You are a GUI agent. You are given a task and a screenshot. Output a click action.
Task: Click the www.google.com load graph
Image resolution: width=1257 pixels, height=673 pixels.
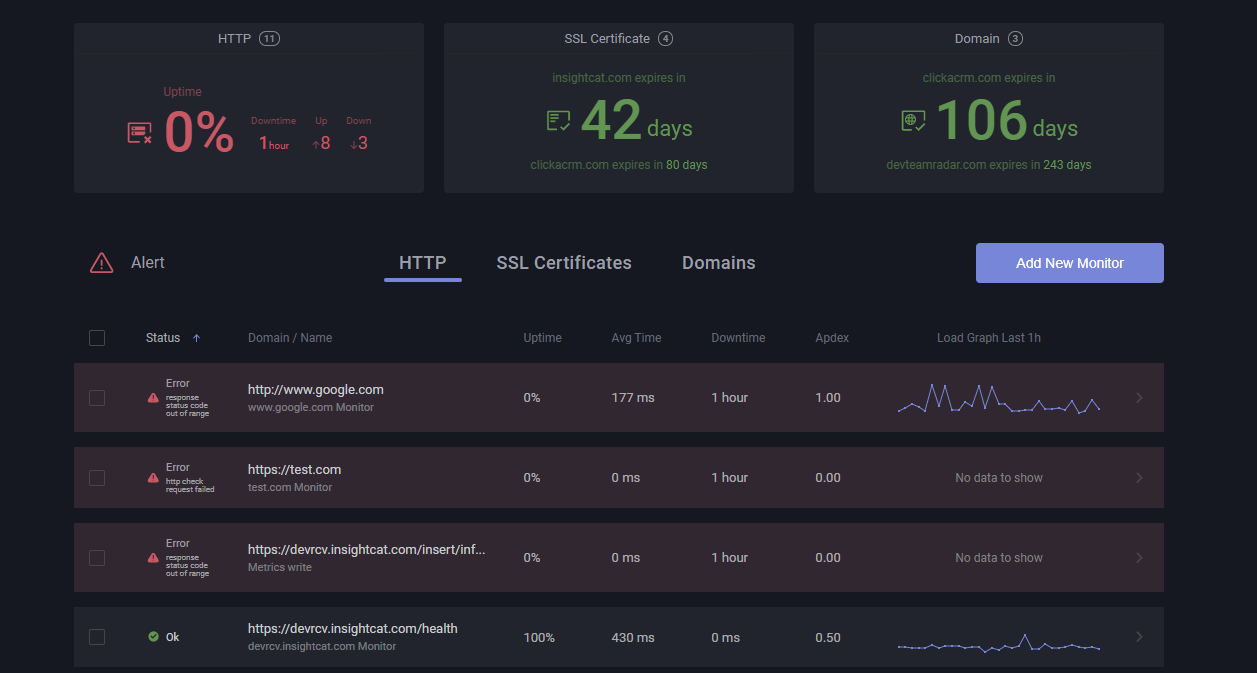pyautogui.click(x=998, y=398)
